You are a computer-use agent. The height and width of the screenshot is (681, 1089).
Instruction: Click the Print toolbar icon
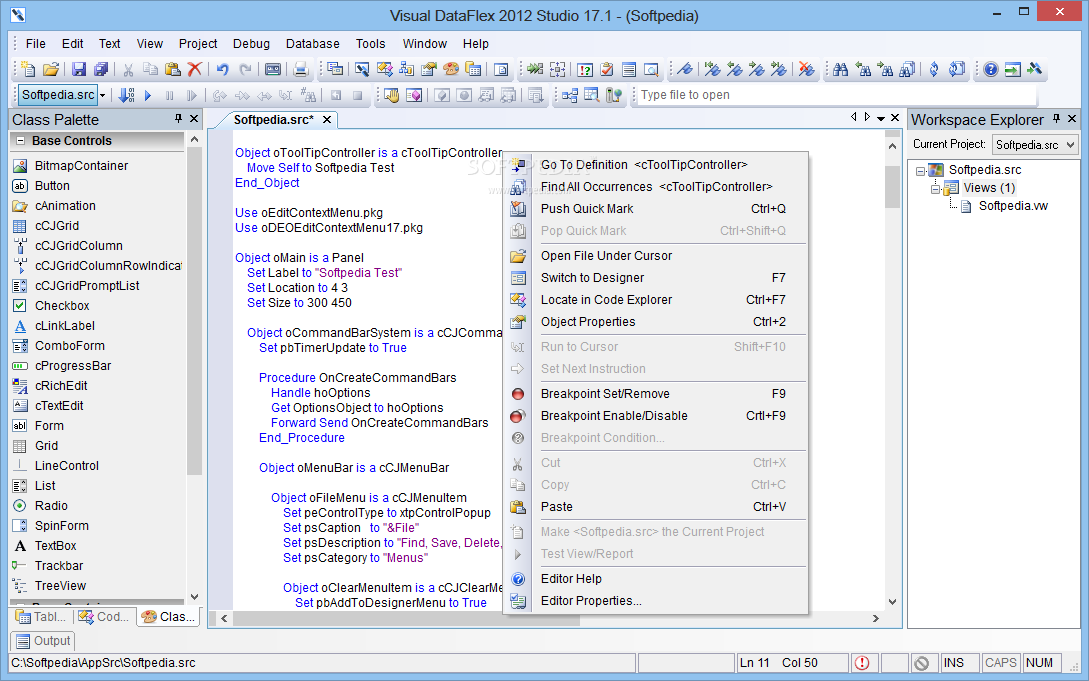pyautogui.click(x=300, y=69)
